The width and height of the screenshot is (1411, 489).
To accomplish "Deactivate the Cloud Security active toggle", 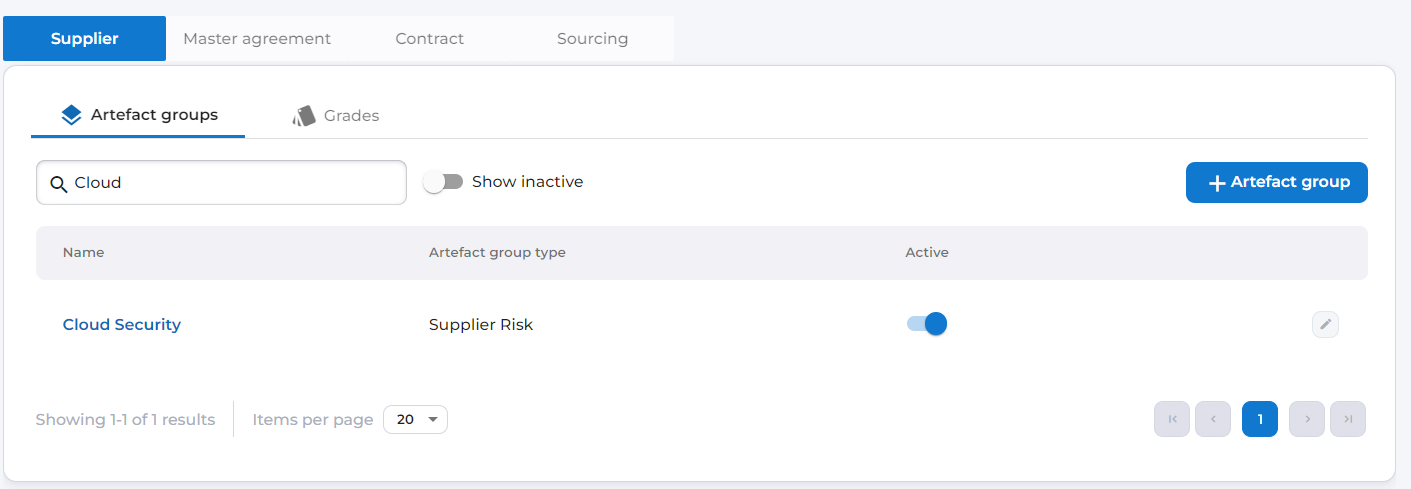I will pyautogui.click(x=926, y=324).
